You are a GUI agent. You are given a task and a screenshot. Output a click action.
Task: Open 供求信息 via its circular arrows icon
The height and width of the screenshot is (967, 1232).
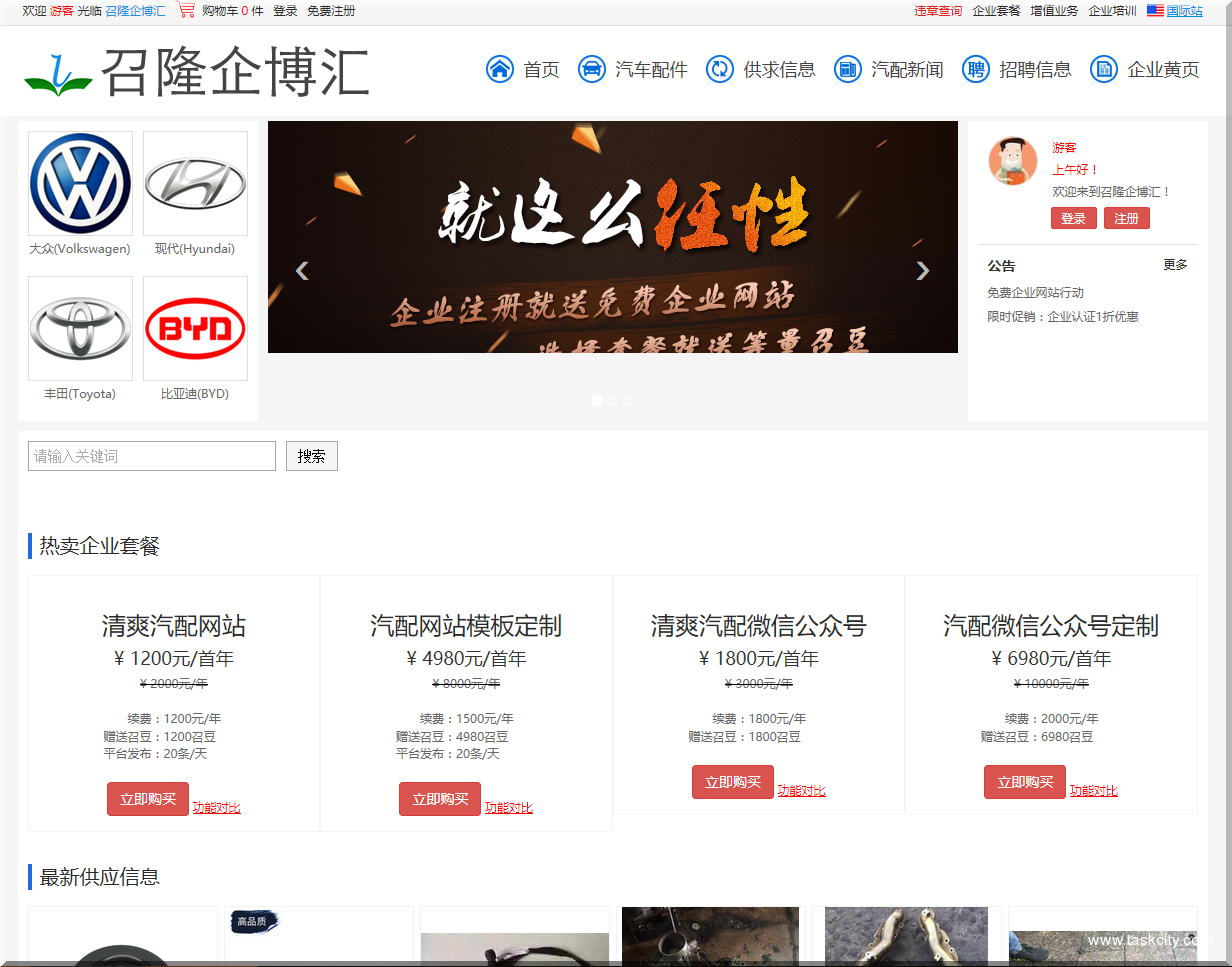point(719,70)
